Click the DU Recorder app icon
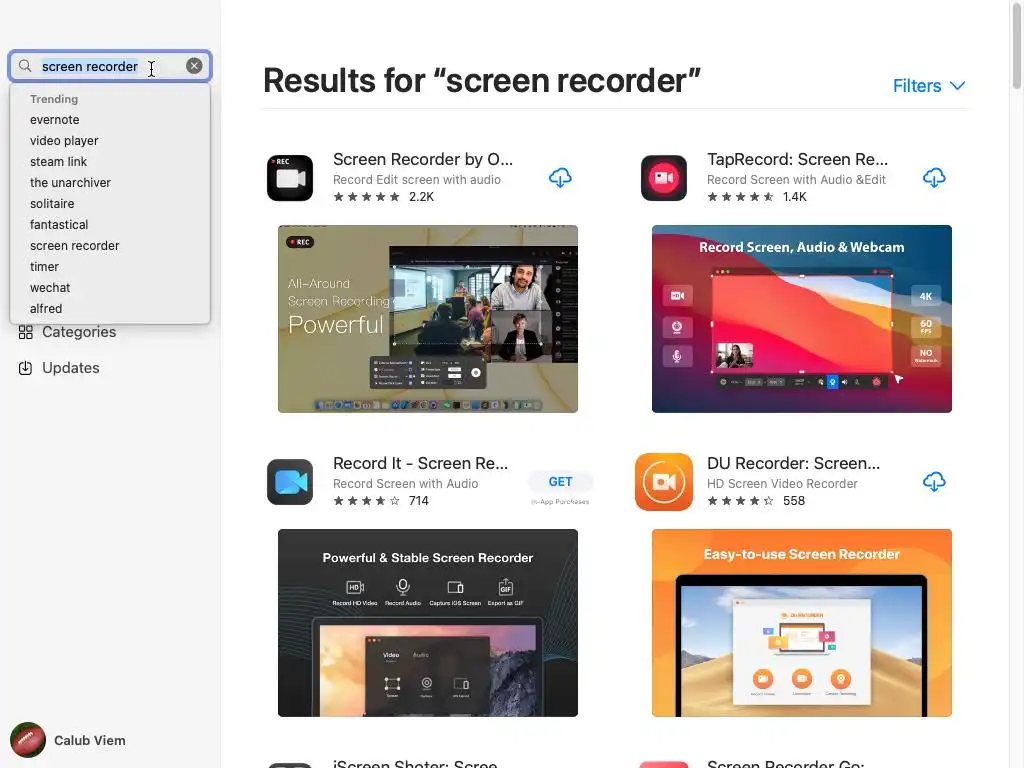 coord(664,482)
